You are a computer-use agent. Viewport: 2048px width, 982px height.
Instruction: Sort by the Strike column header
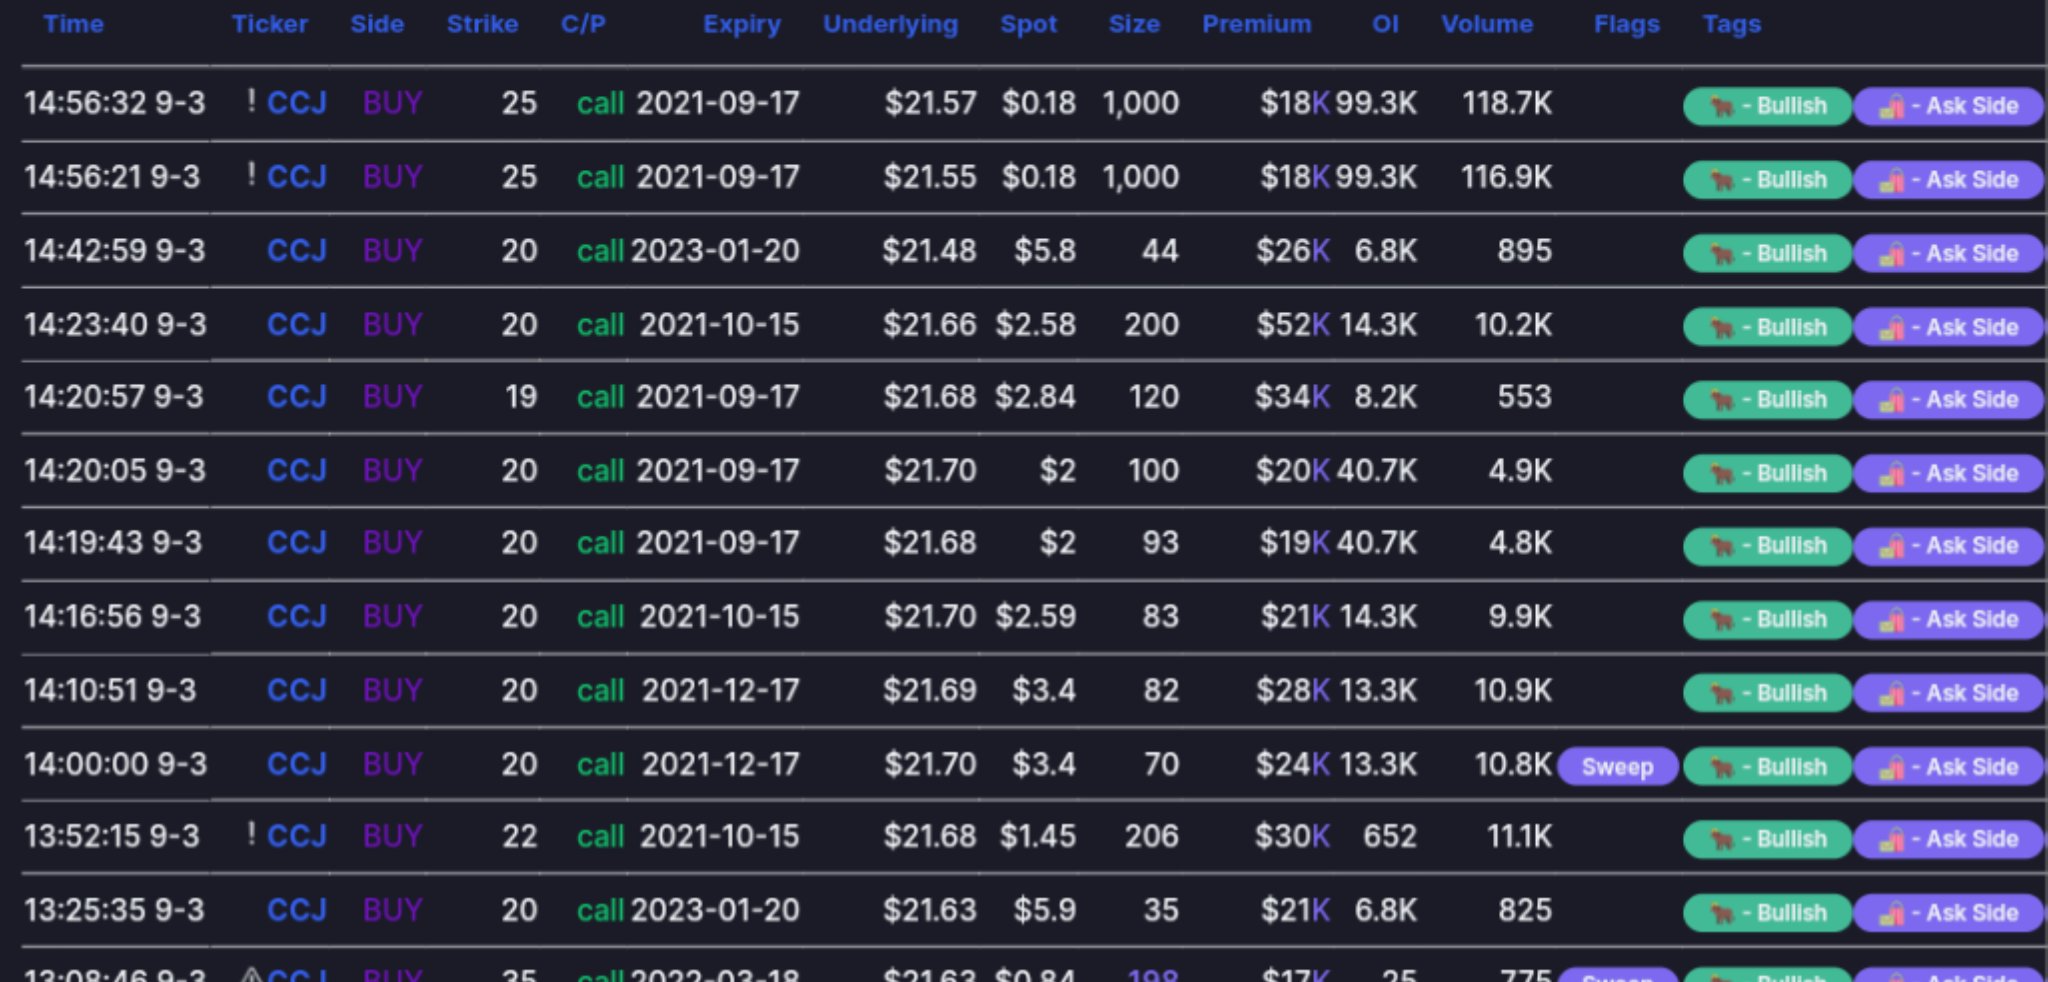tap(482, 24)
